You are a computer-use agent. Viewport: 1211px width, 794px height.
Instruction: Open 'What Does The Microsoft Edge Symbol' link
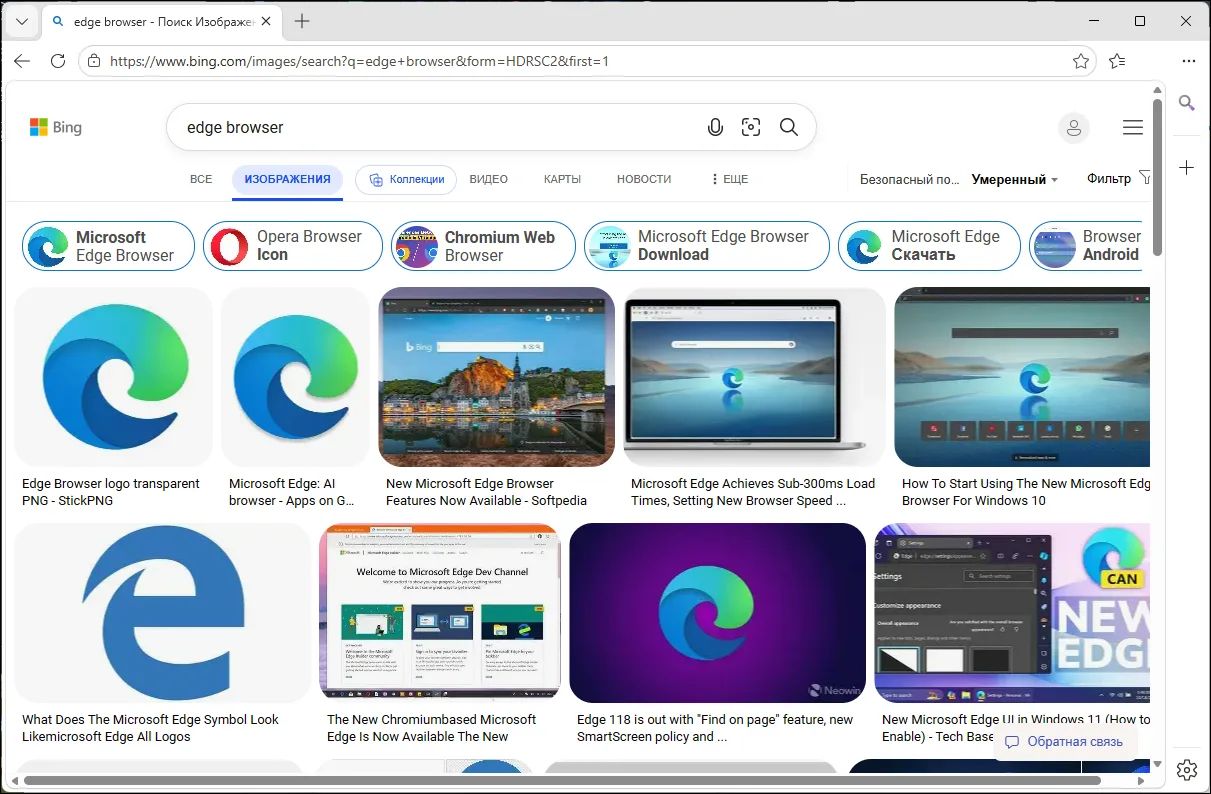[x=150, y=728]
